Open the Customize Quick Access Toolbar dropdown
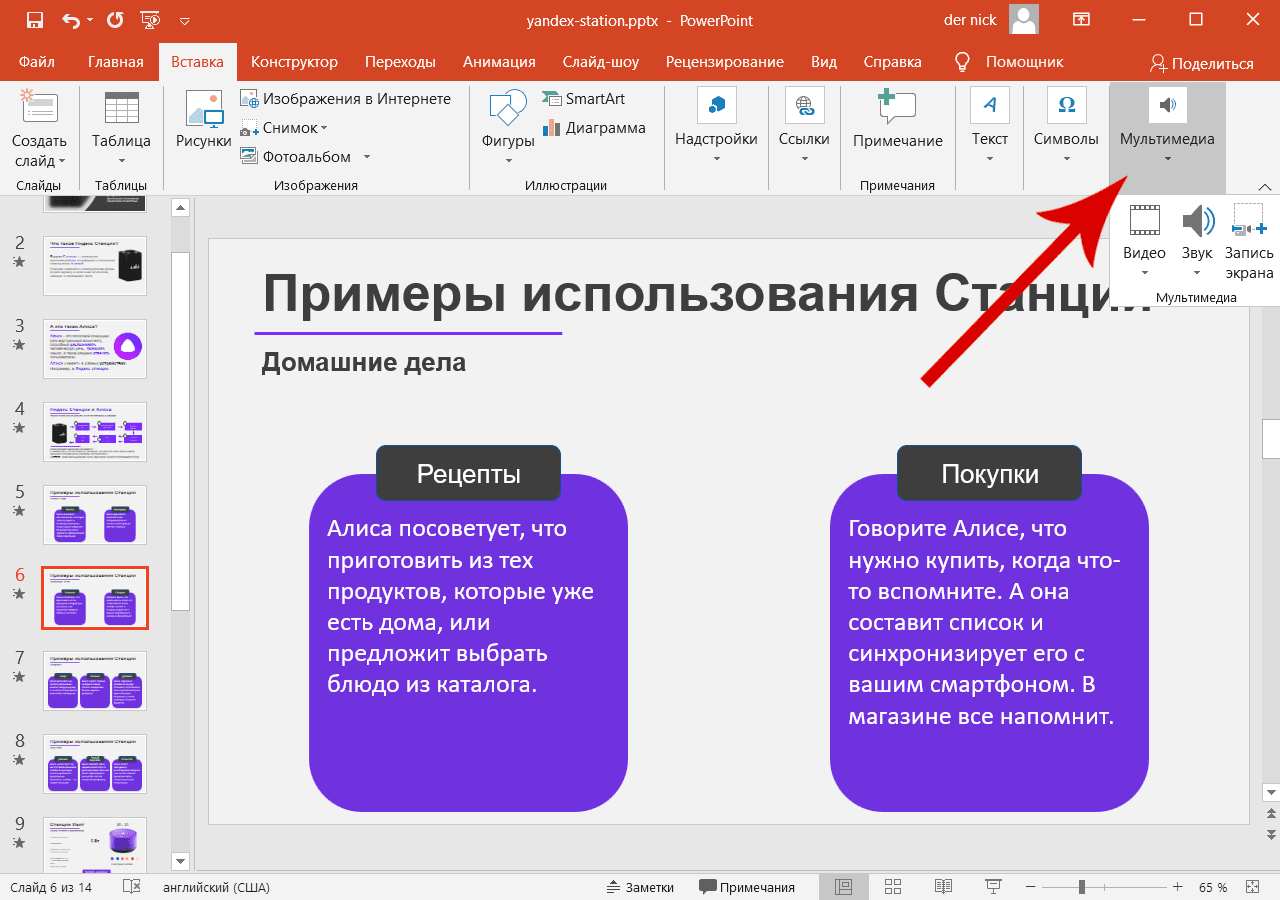The height and width of the screenshot is (900, 1280). tap(184, 21)
